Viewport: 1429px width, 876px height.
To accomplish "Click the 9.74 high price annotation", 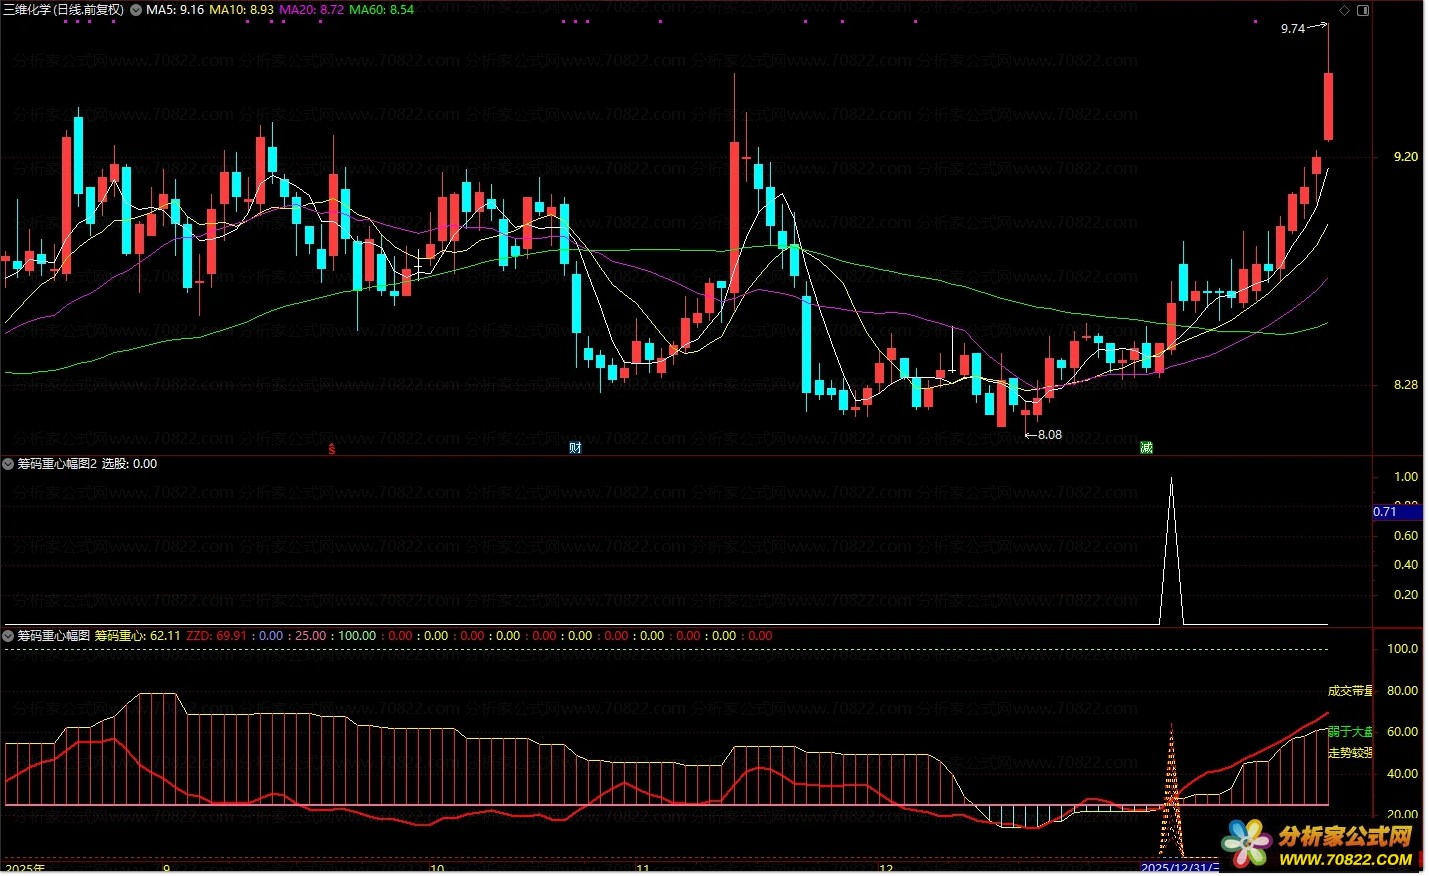I will pyautogui.click(x=1292, y=29).
